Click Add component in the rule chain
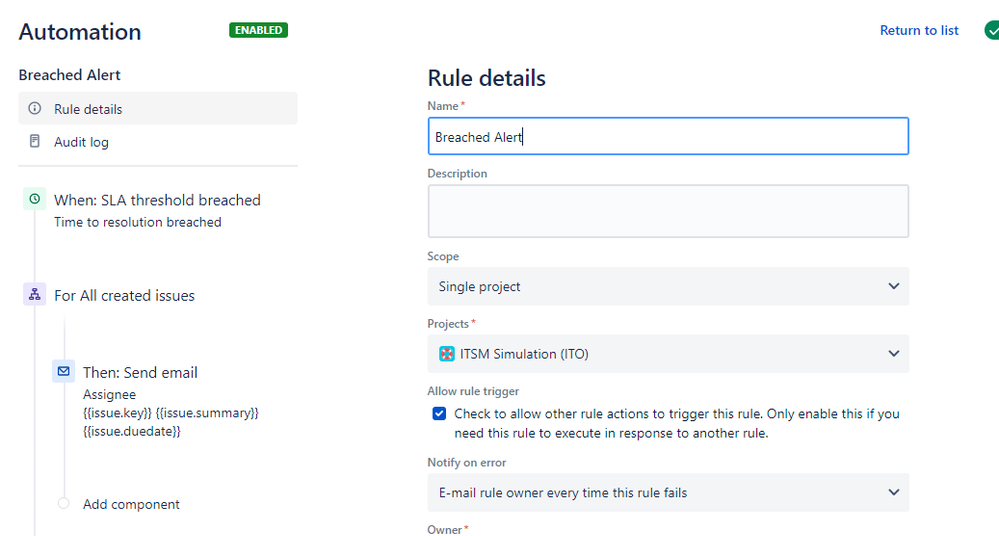 131,504
